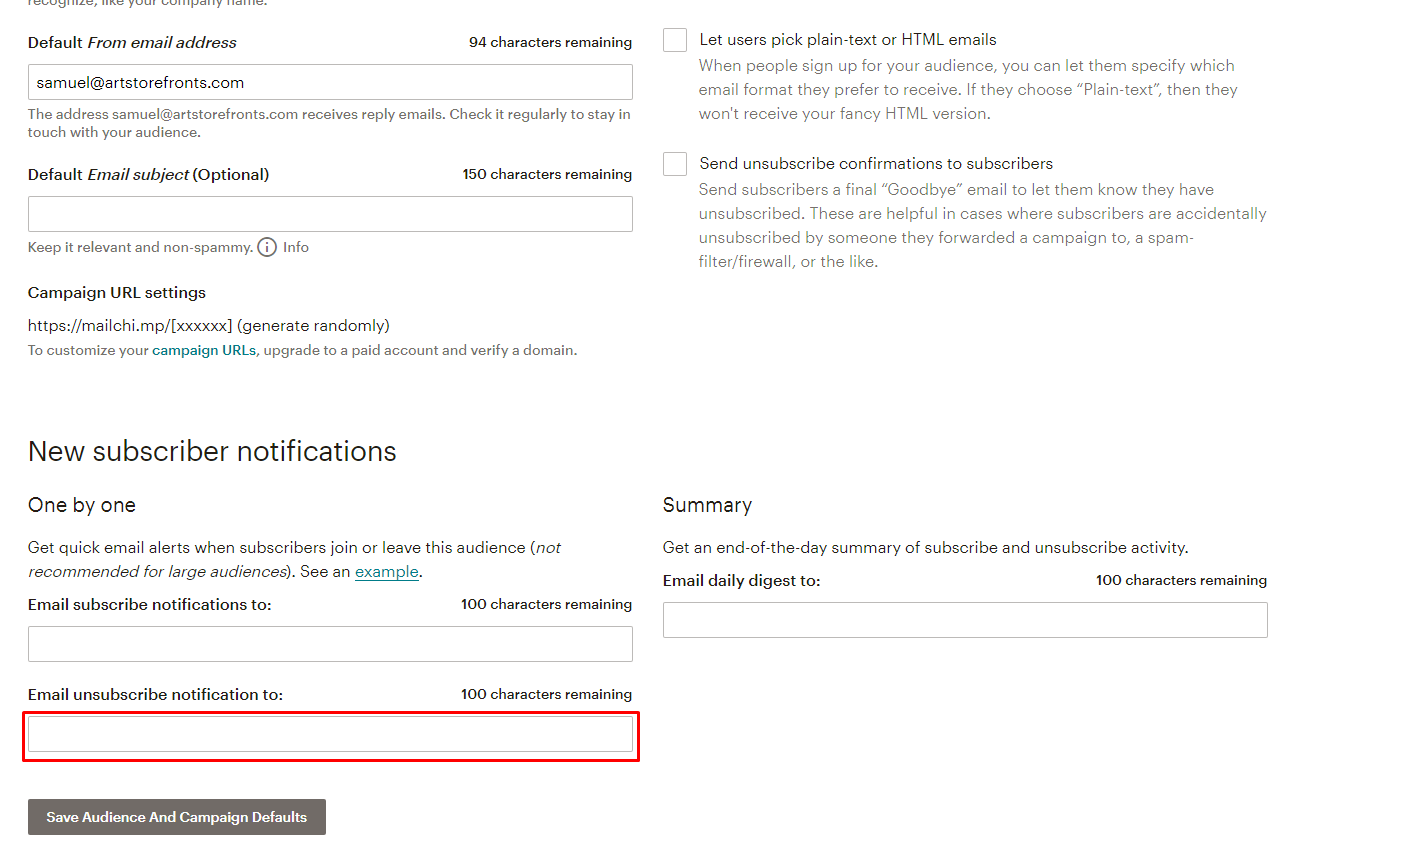Viewport: 1411px width, 863px height.
Task: Click the 'New subscriber notifications' heading
Action: click(212, 452)
